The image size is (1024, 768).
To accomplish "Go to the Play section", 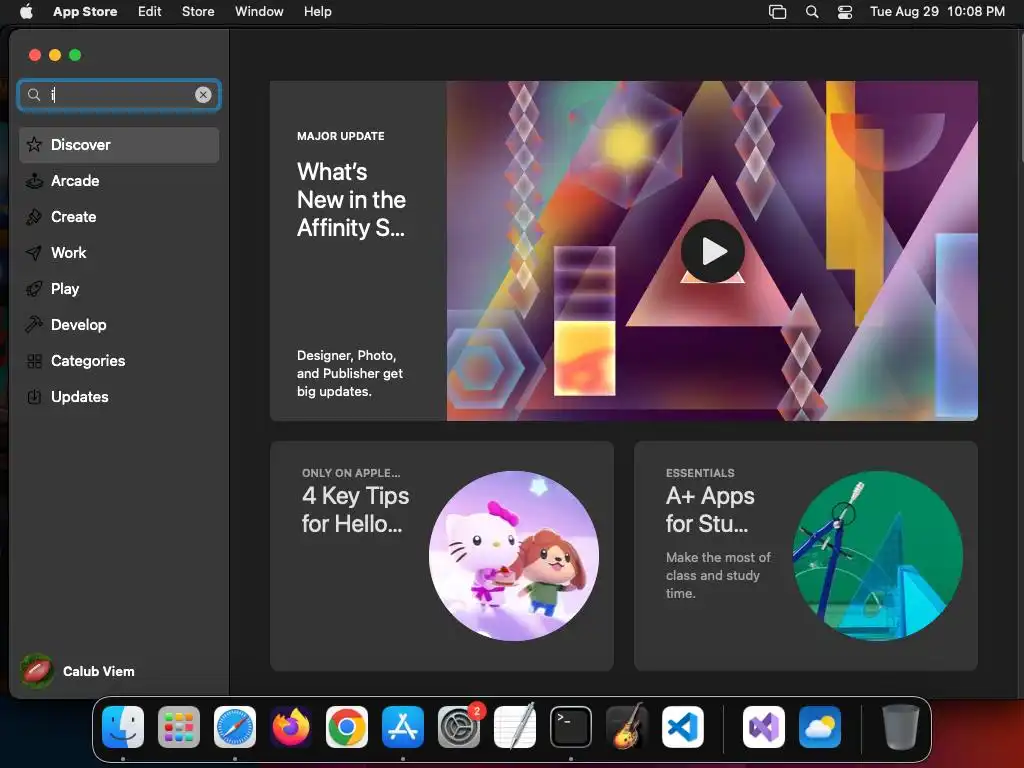I will (x=119, y=289).
